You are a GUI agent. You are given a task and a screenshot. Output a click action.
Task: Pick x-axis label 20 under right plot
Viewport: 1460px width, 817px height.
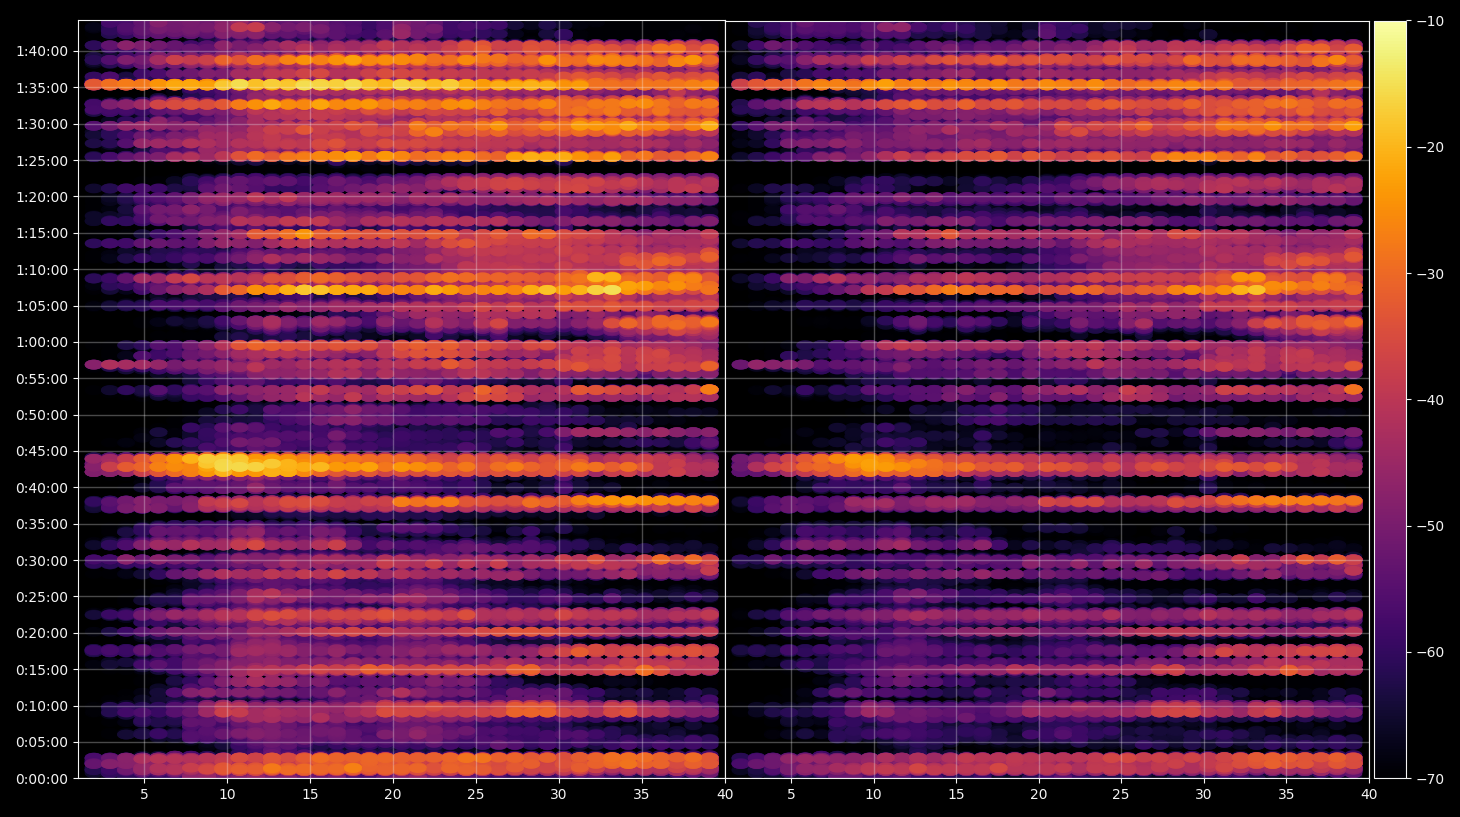(x=1039, y=795)
